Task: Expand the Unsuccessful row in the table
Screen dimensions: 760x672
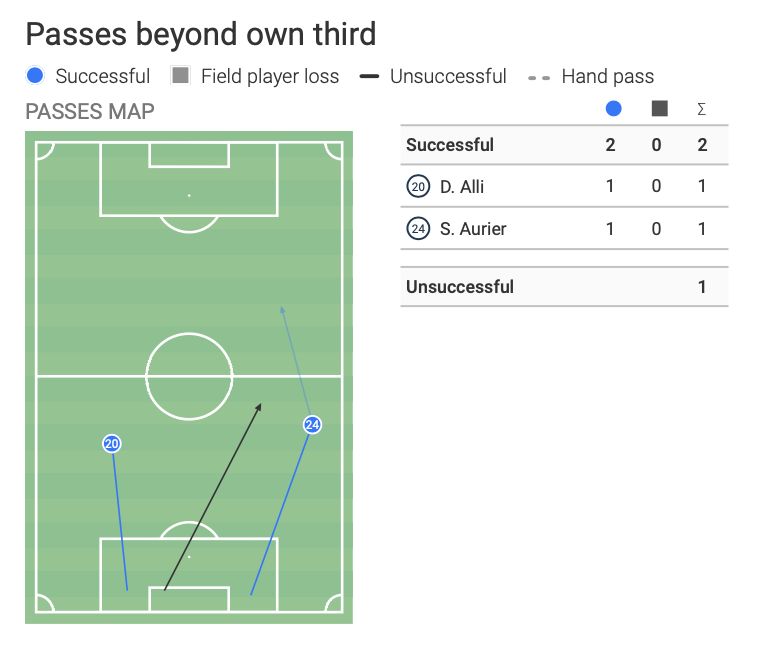Action: [x=460, y=287]
